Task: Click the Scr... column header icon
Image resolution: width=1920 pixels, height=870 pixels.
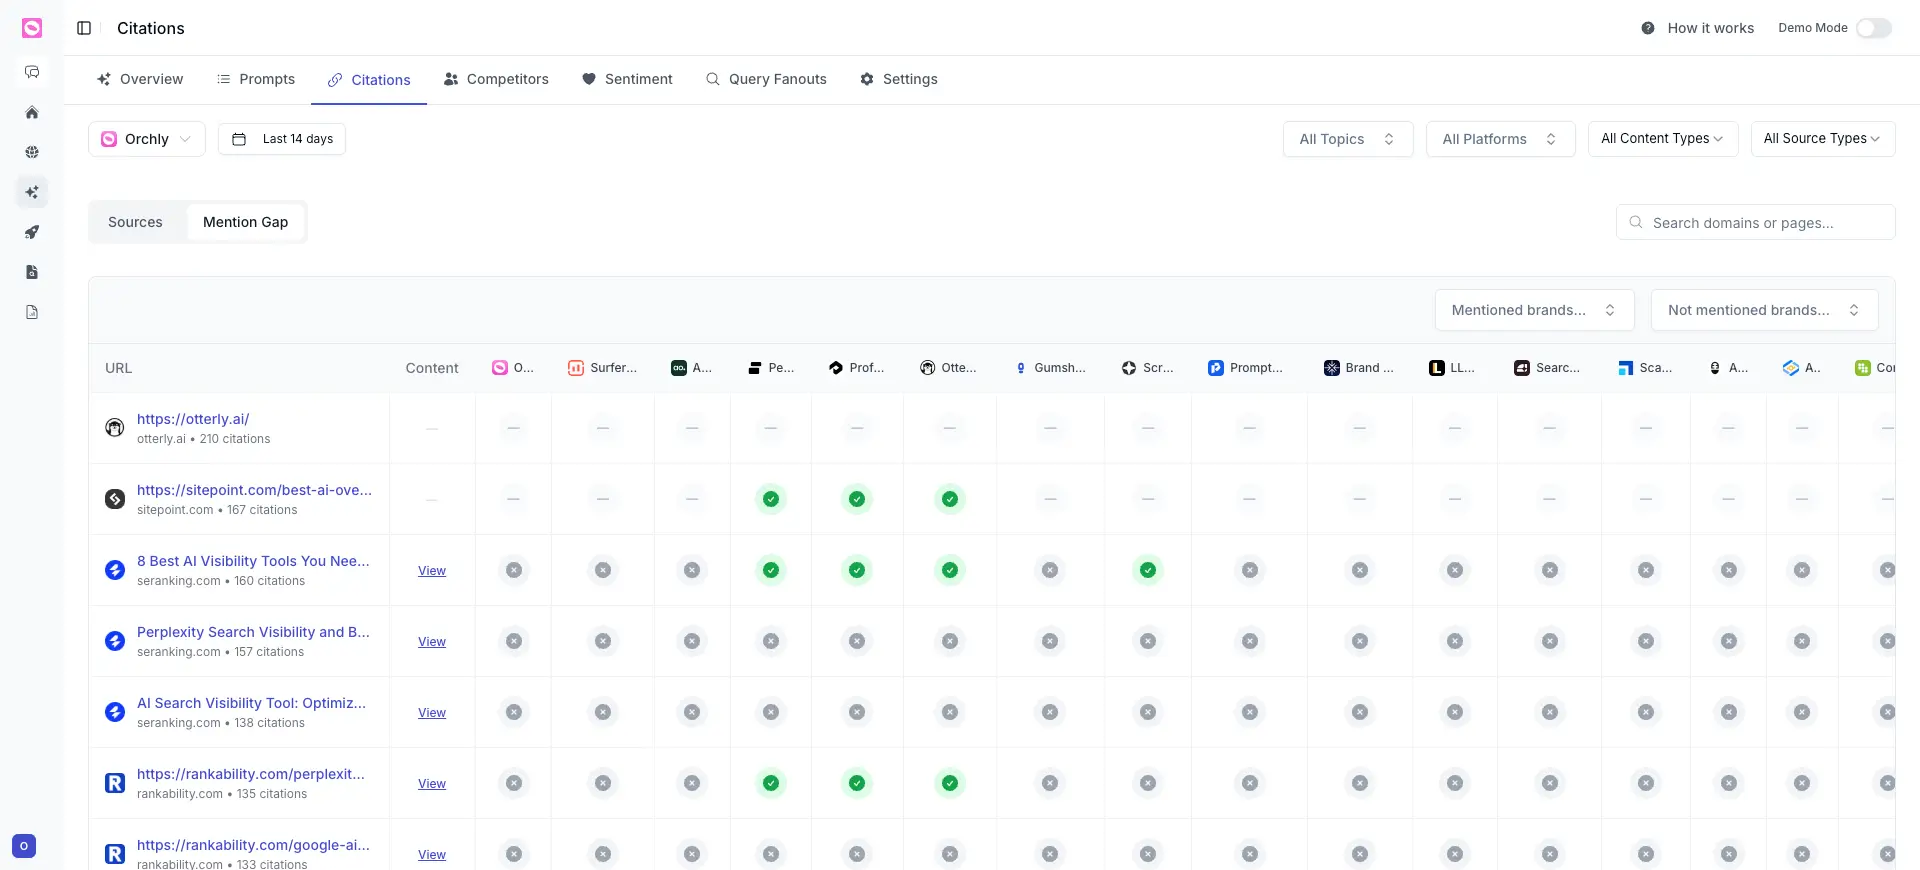Action: tap(1129, 368)
